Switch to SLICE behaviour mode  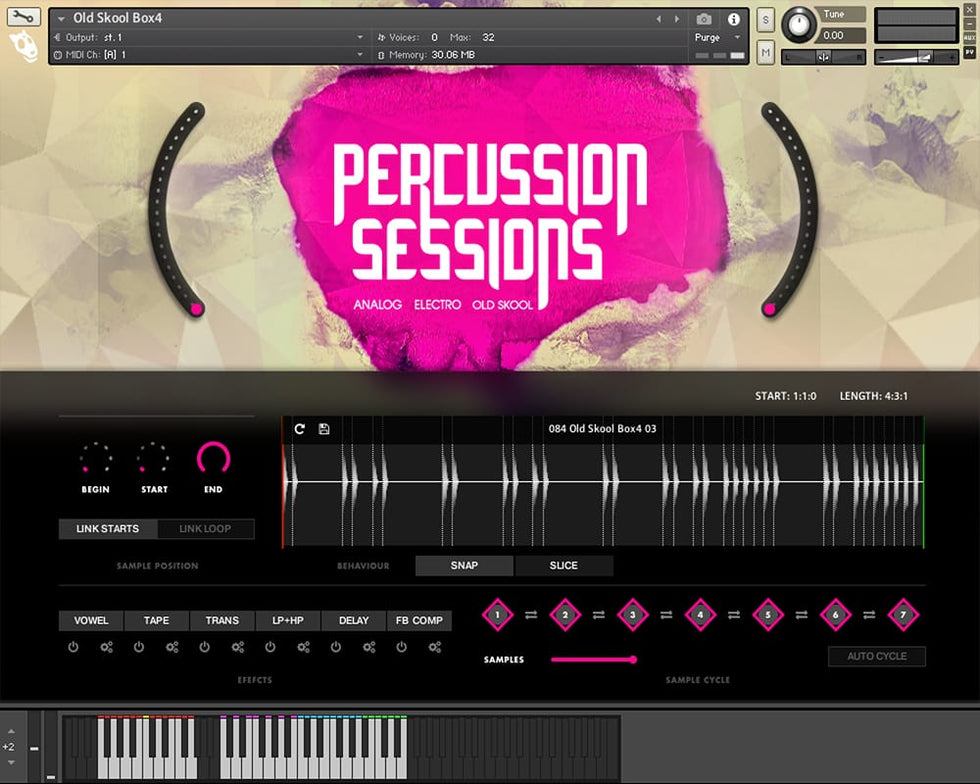tap(563, 566)
